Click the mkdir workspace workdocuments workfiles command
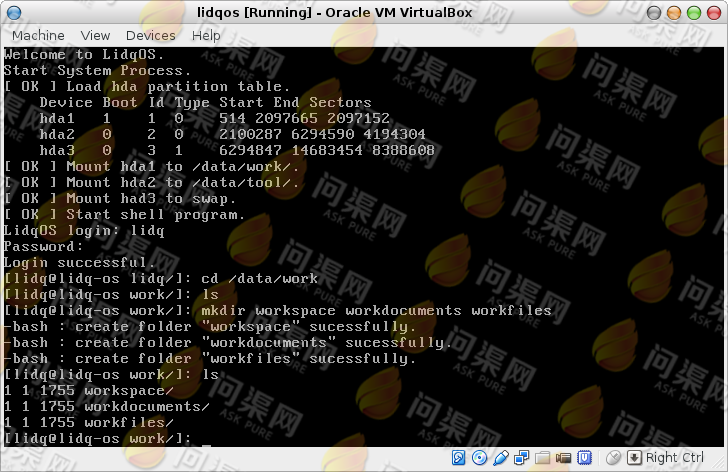Screen dimensions: 728x472 (376, 310)
